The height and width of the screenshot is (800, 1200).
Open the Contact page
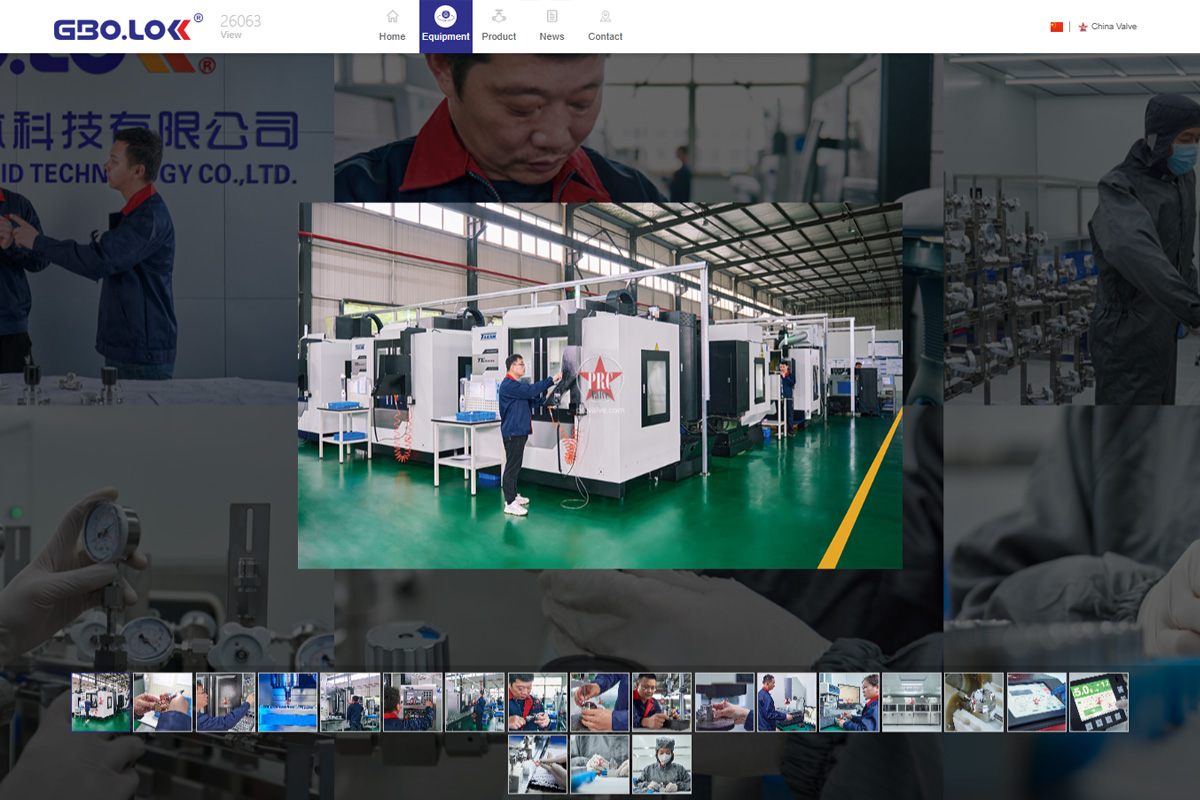pyautogui.click(x=605, y=27)
